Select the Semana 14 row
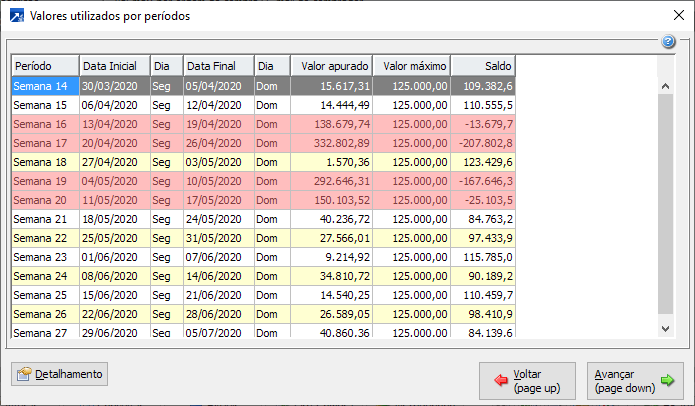This screenshot has height=406, width=695. coord(263,86)
